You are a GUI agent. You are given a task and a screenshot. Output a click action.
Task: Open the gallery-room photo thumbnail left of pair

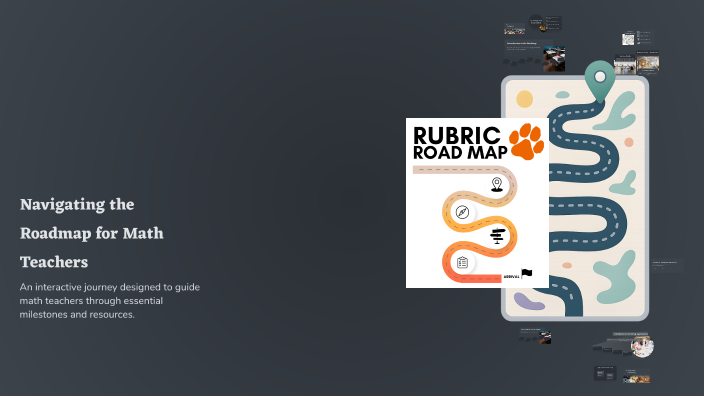click(625, 65)
